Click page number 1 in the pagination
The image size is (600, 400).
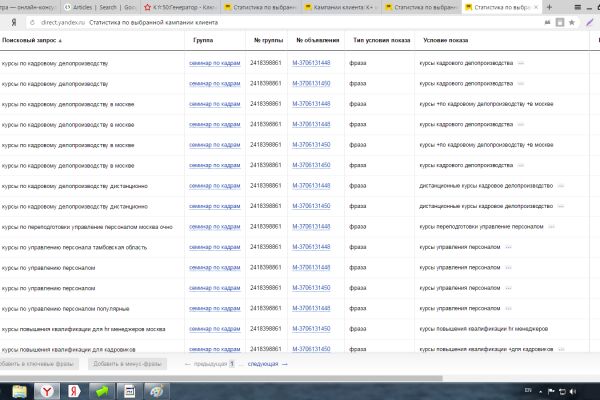[x=232, y=364]
